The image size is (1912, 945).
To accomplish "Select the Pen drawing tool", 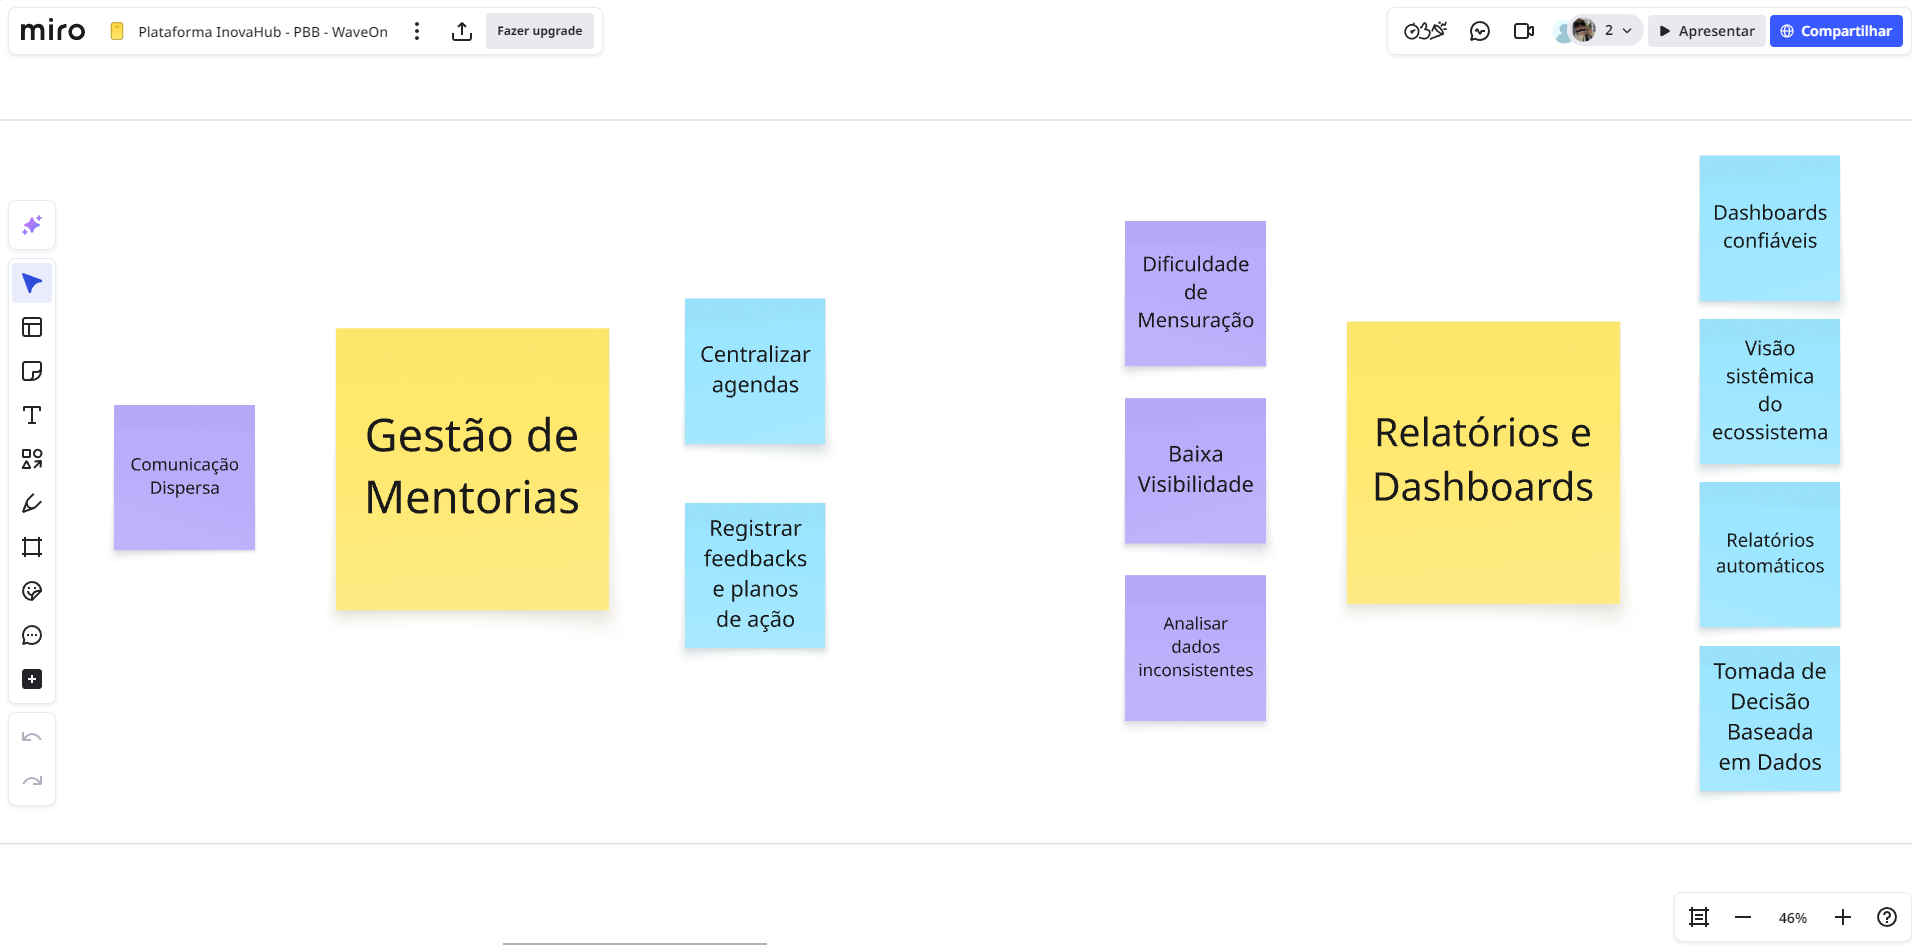I will pyautogui.click(x=32, y=503).
